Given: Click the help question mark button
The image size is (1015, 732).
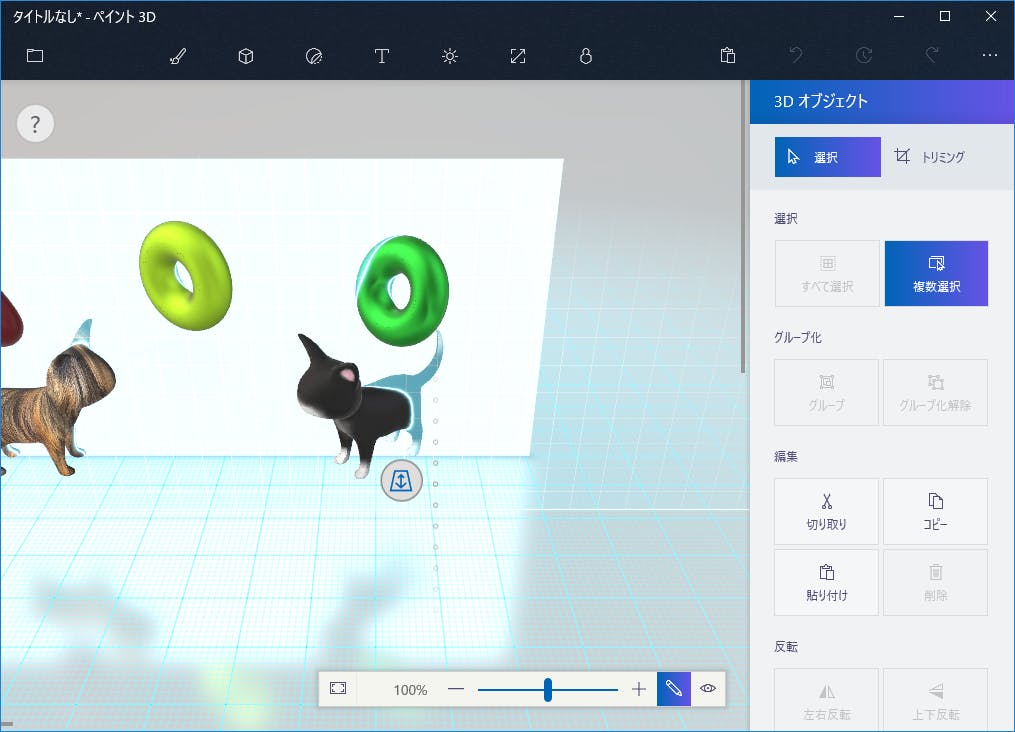Looking at the screenshot, I should 35,124.
